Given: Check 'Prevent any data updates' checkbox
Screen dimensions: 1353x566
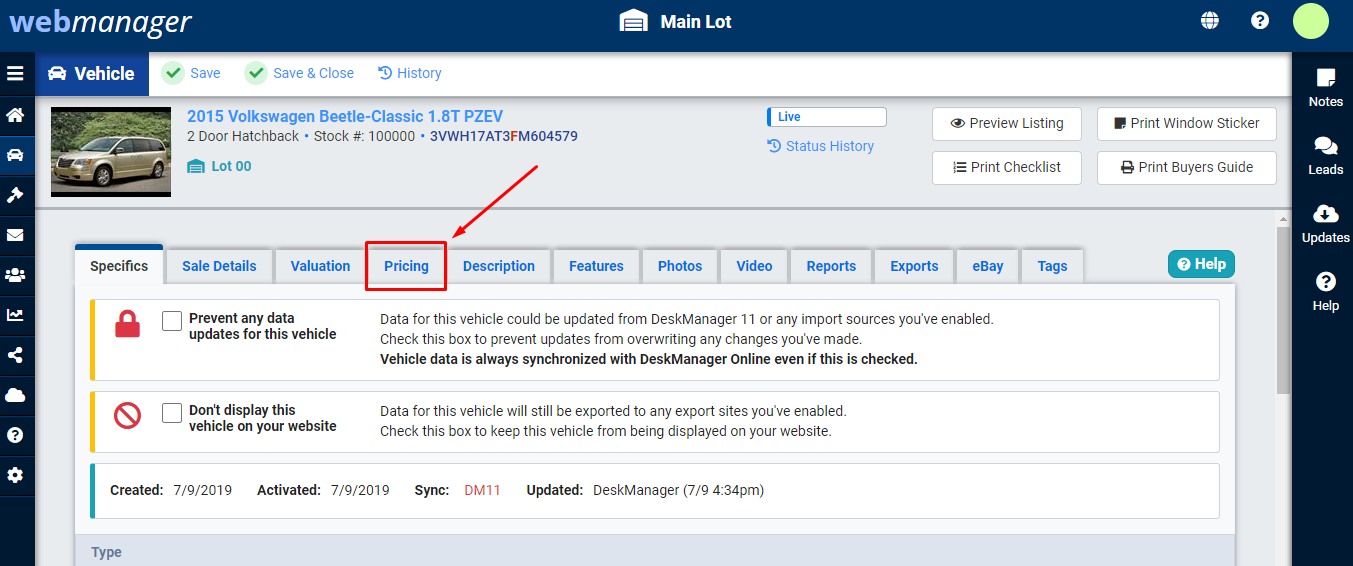Looking at the screenshot, I should (x=172, y=320).
